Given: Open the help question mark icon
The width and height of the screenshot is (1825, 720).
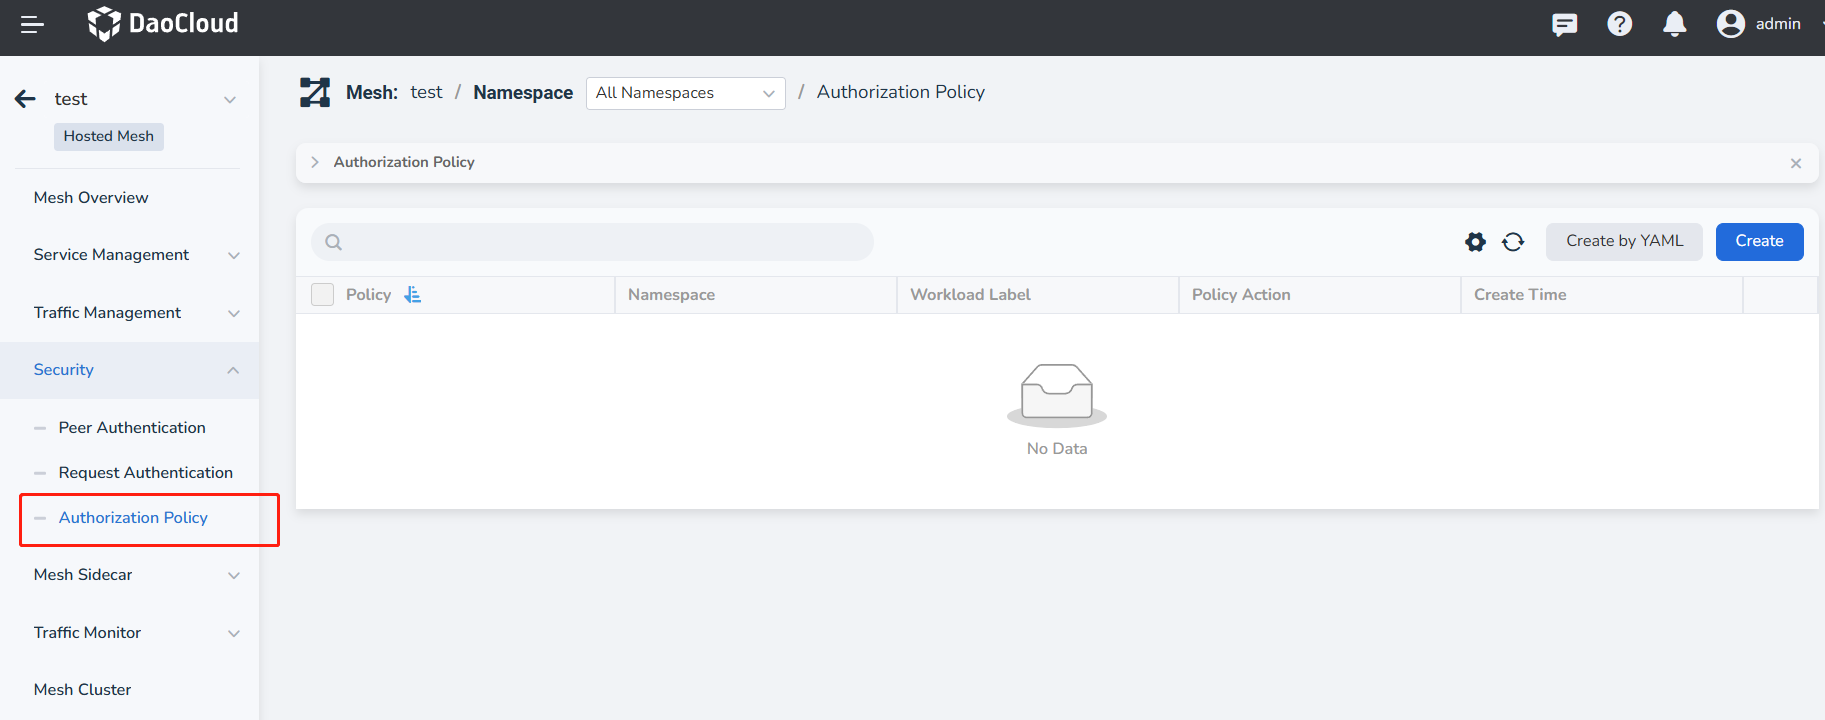Looking at the screenshot, I should pos(1619,24).
